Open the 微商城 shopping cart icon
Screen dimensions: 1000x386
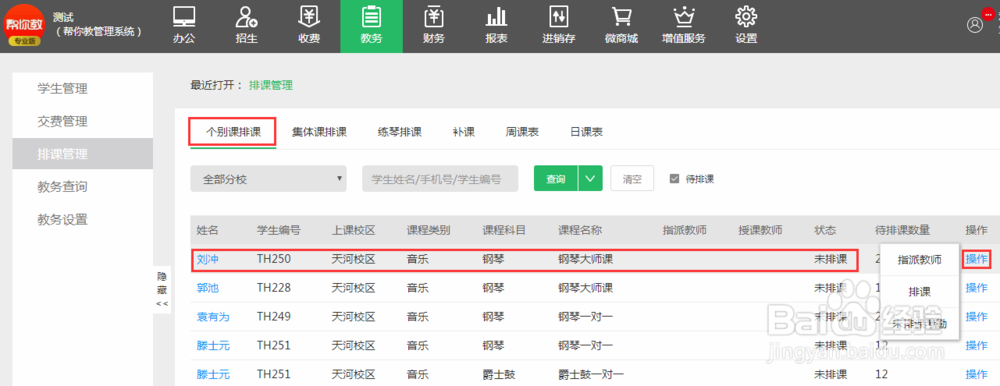tap(621, 17)
